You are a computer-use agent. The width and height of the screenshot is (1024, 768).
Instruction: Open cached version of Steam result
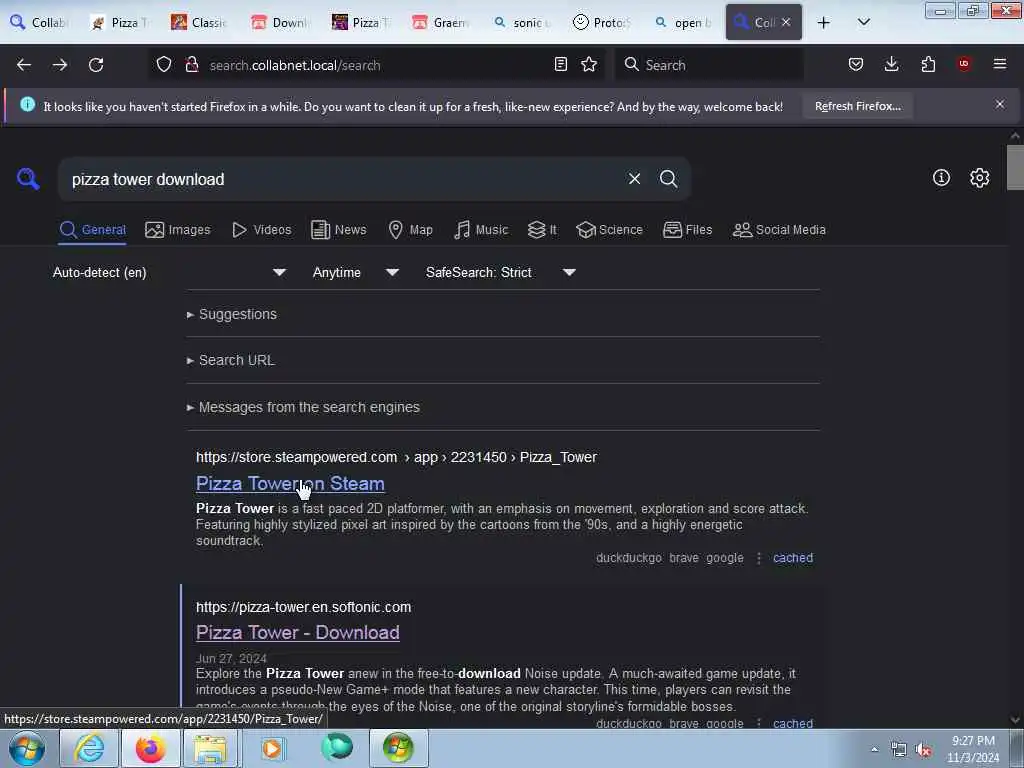793,558
